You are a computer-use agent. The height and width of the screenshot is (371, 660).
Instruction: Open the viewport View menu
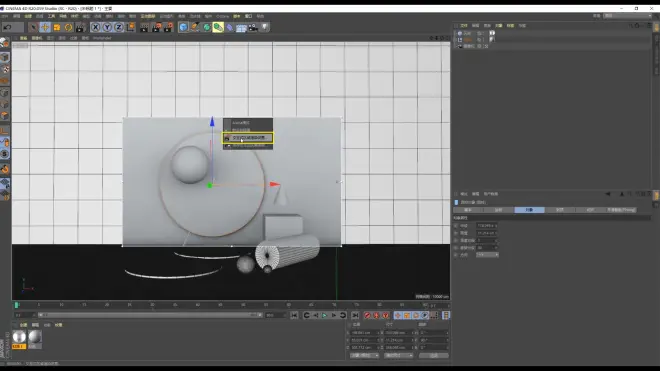tap(24, 38)
